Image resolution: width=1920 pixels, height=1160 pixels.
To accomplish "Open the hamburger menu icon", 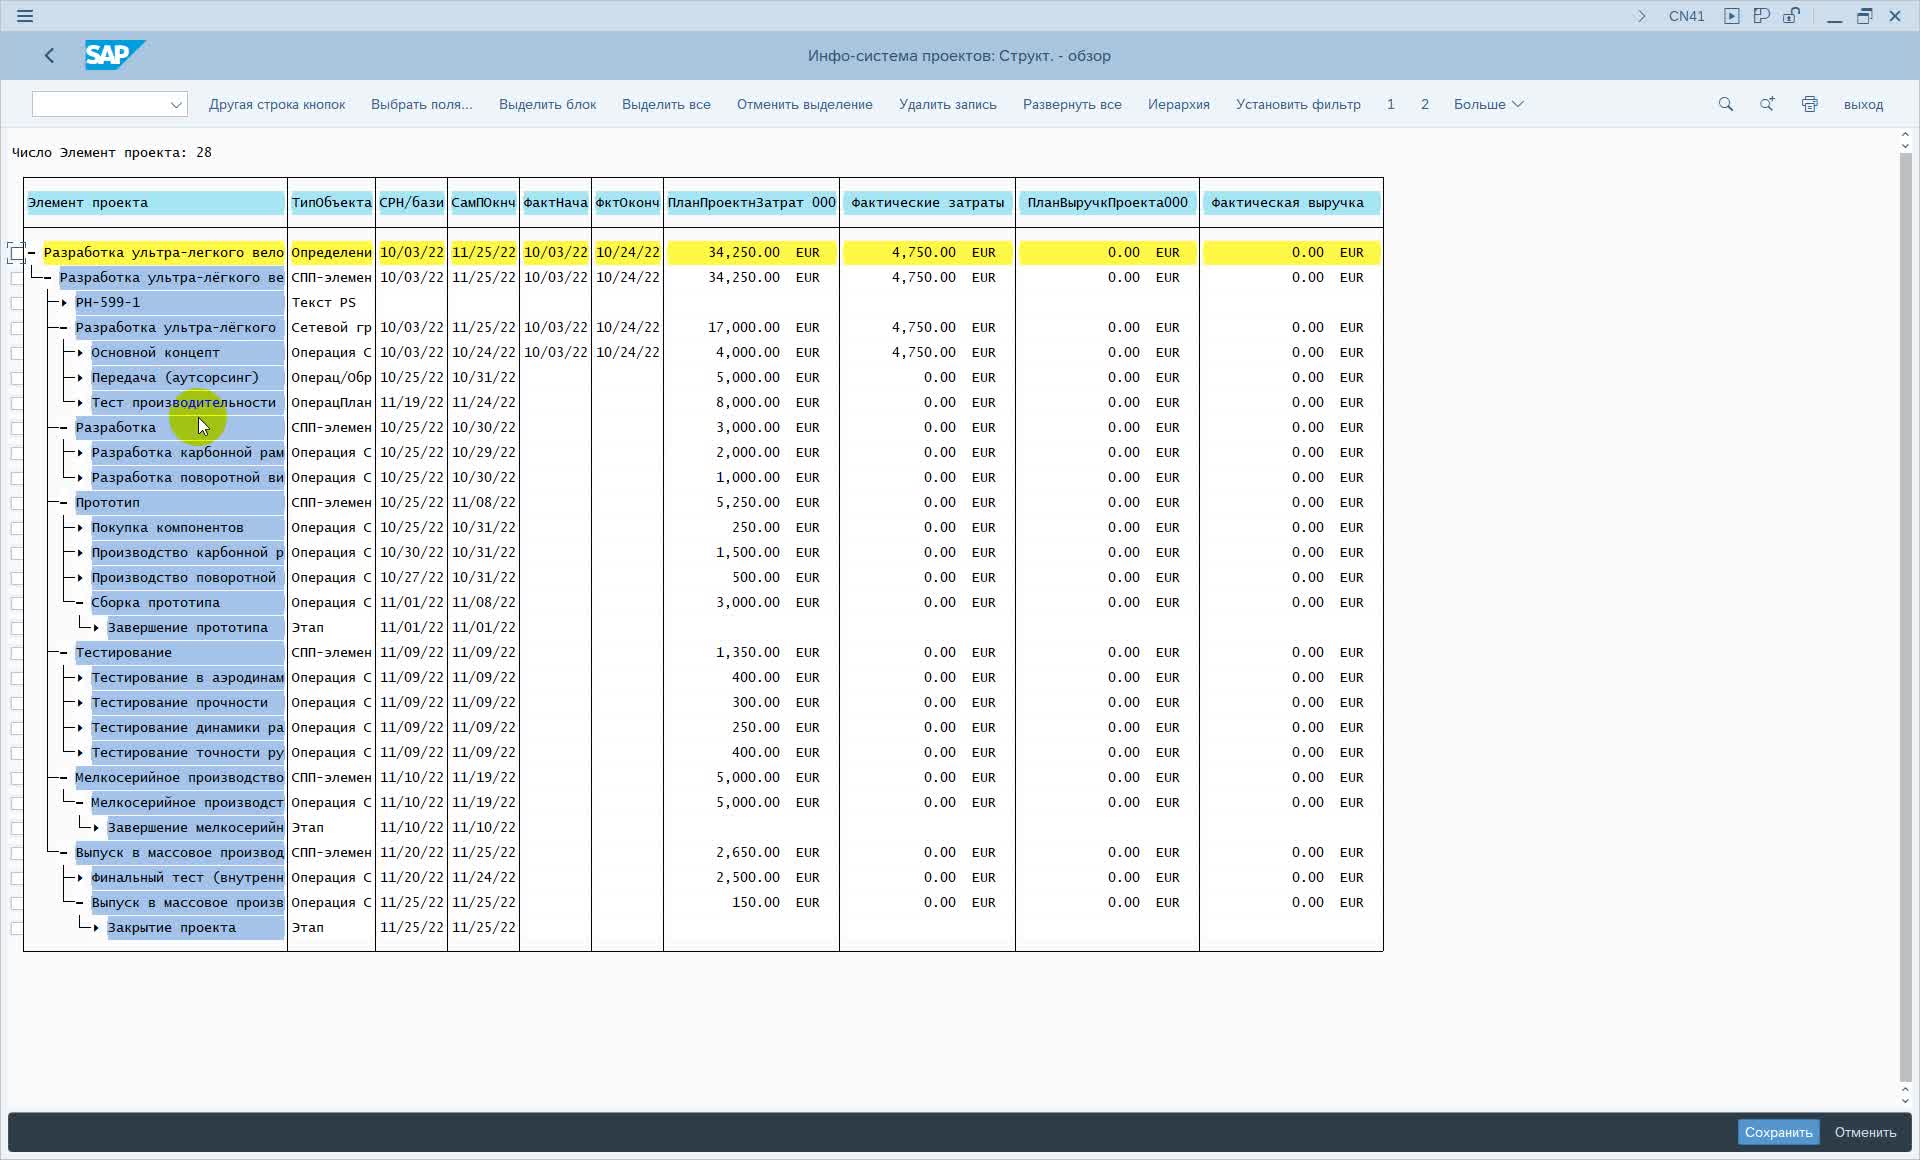I will click(x=25, y=16).
